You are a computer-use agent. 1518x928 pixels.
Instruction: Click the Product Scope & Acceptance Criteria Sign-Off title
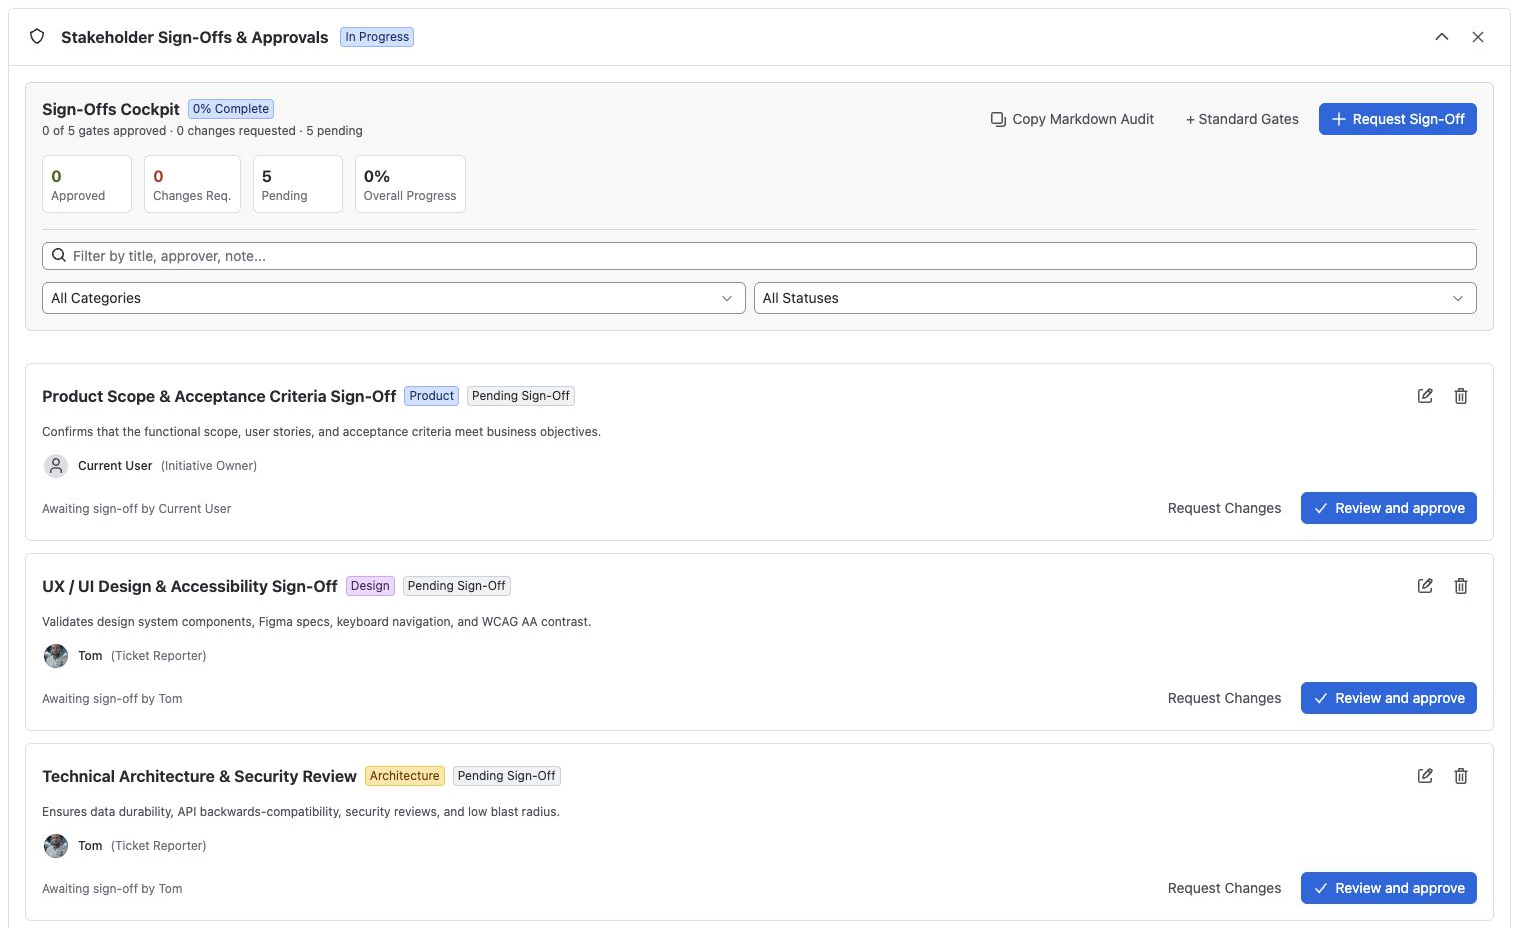point(219,396)
